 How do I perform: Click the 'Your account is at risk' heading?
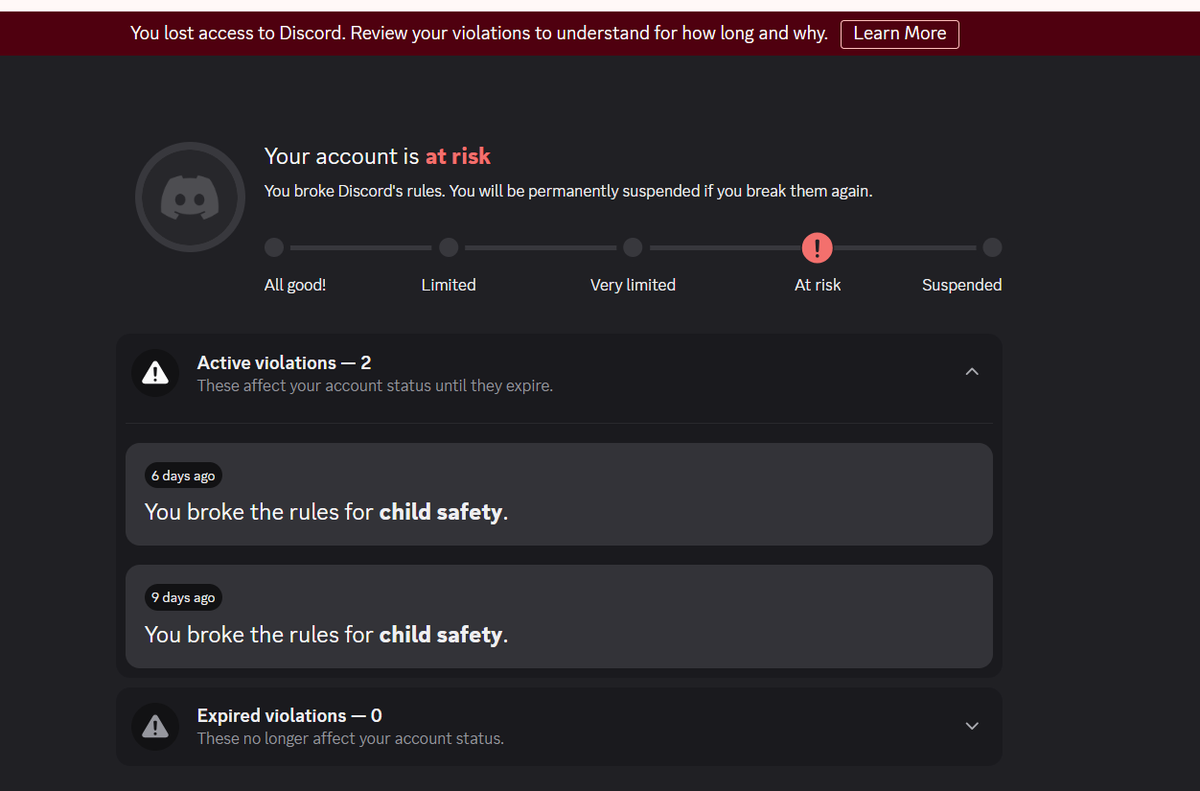pos(378,157)
